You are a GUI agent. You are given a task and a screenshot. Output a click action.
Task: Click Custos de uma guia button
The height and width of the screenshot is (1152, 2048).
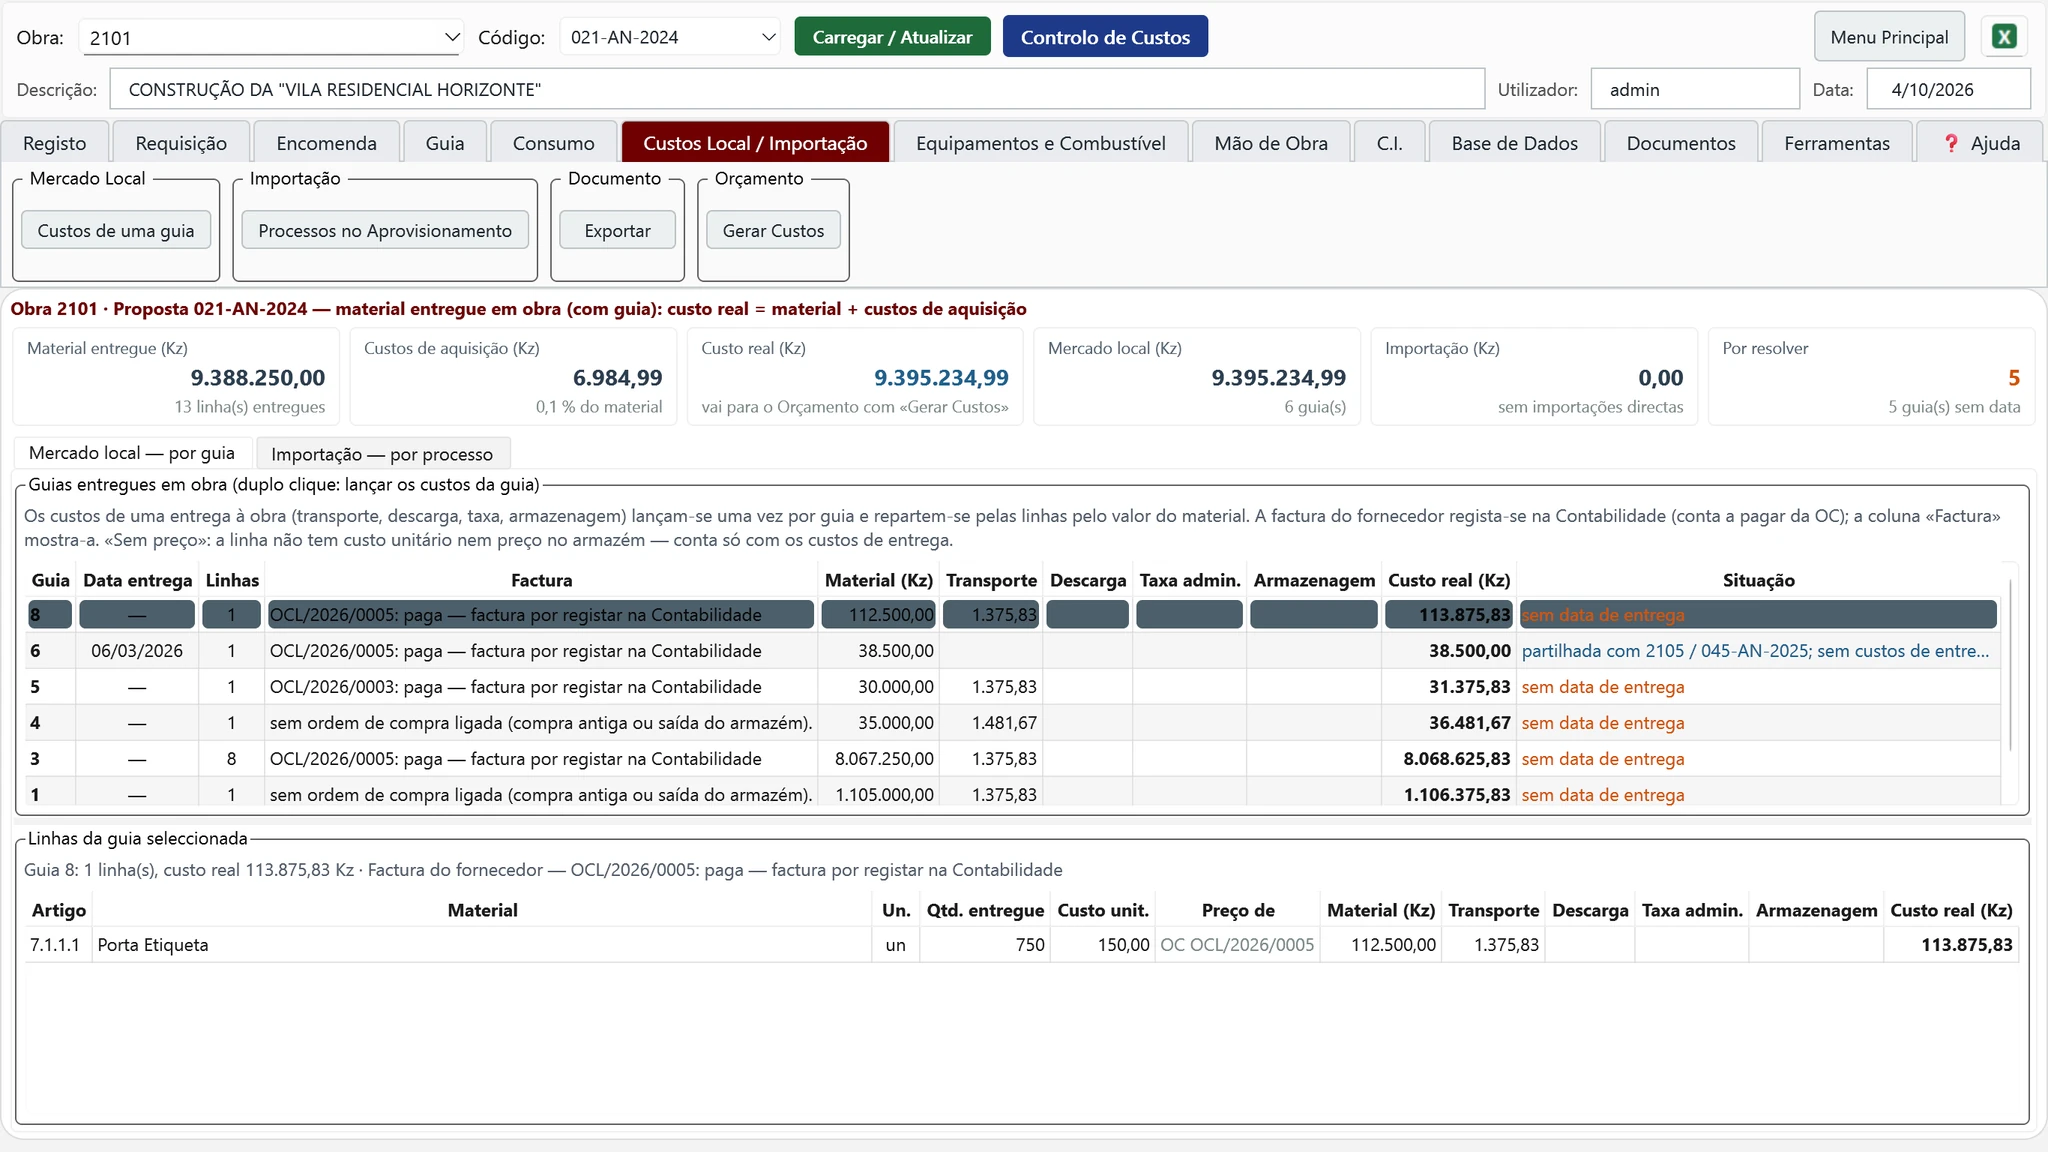(x=116, y=230)
